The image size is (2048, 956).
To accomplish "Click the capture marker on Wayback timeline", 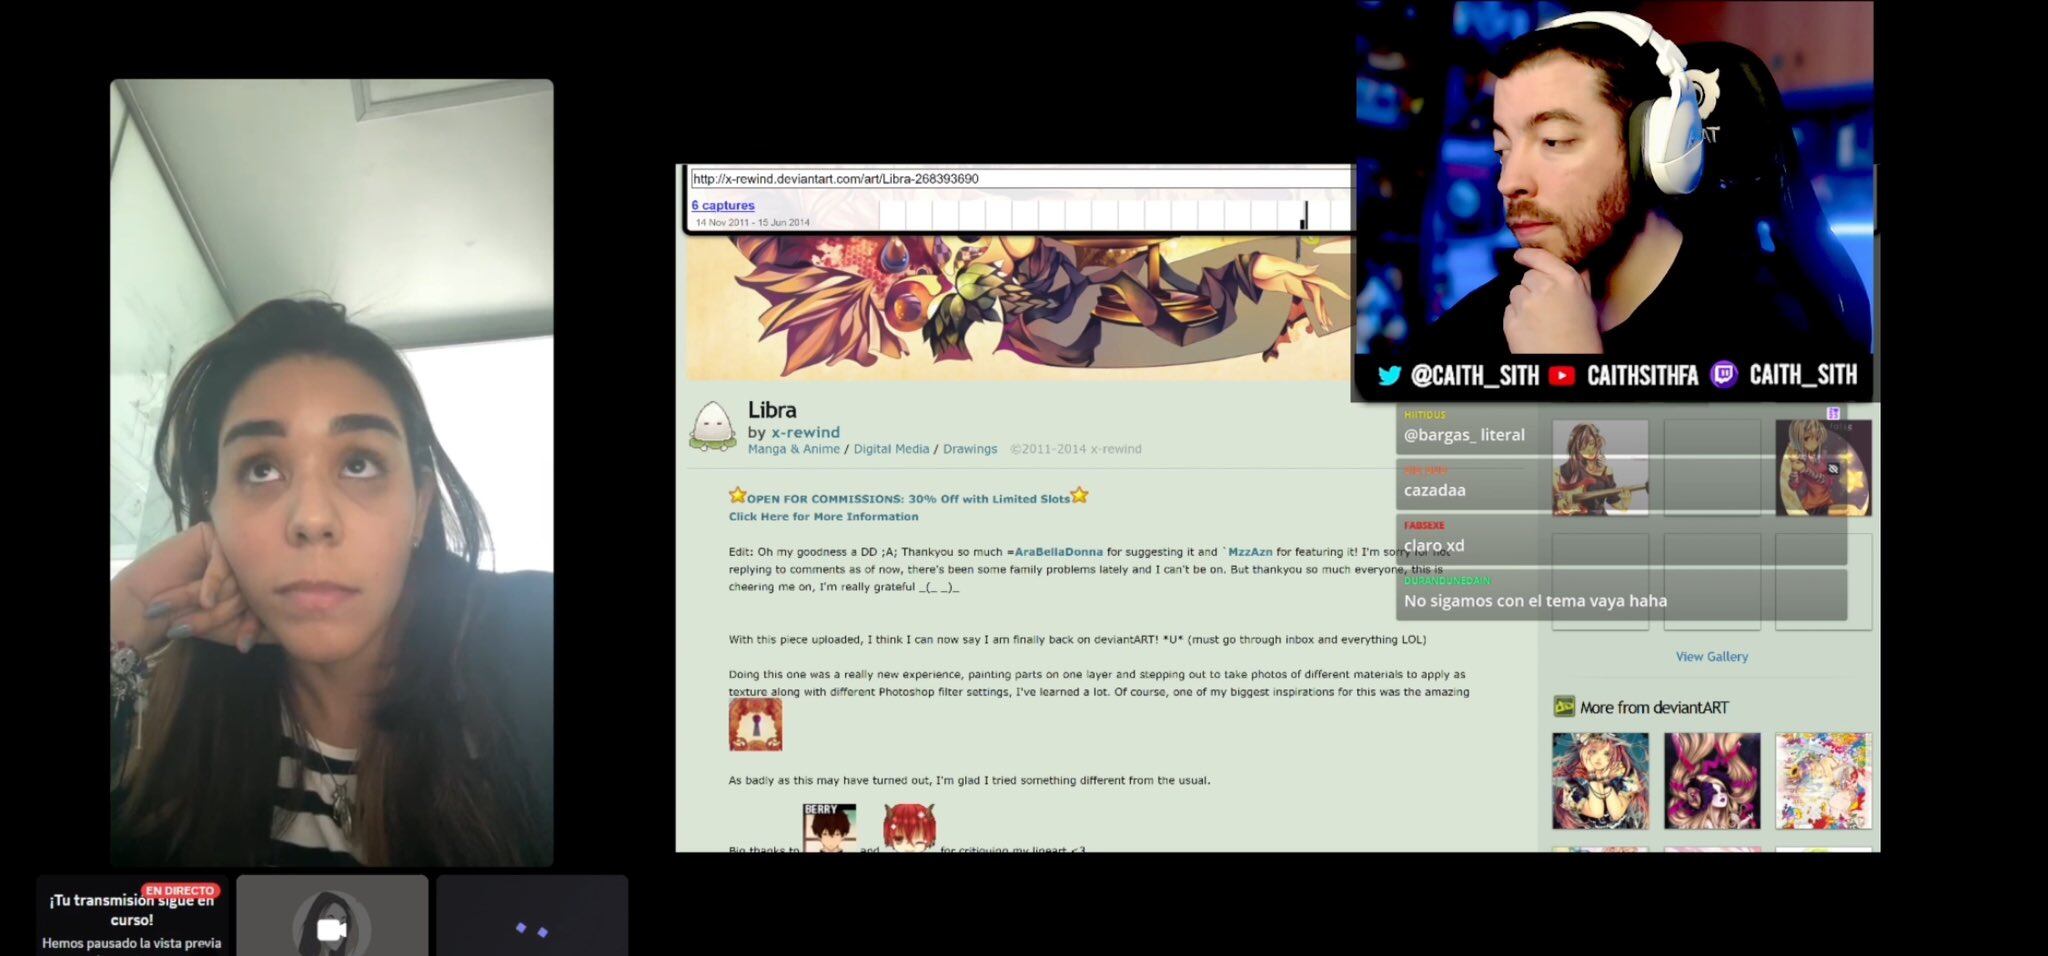I will 1303,215.
